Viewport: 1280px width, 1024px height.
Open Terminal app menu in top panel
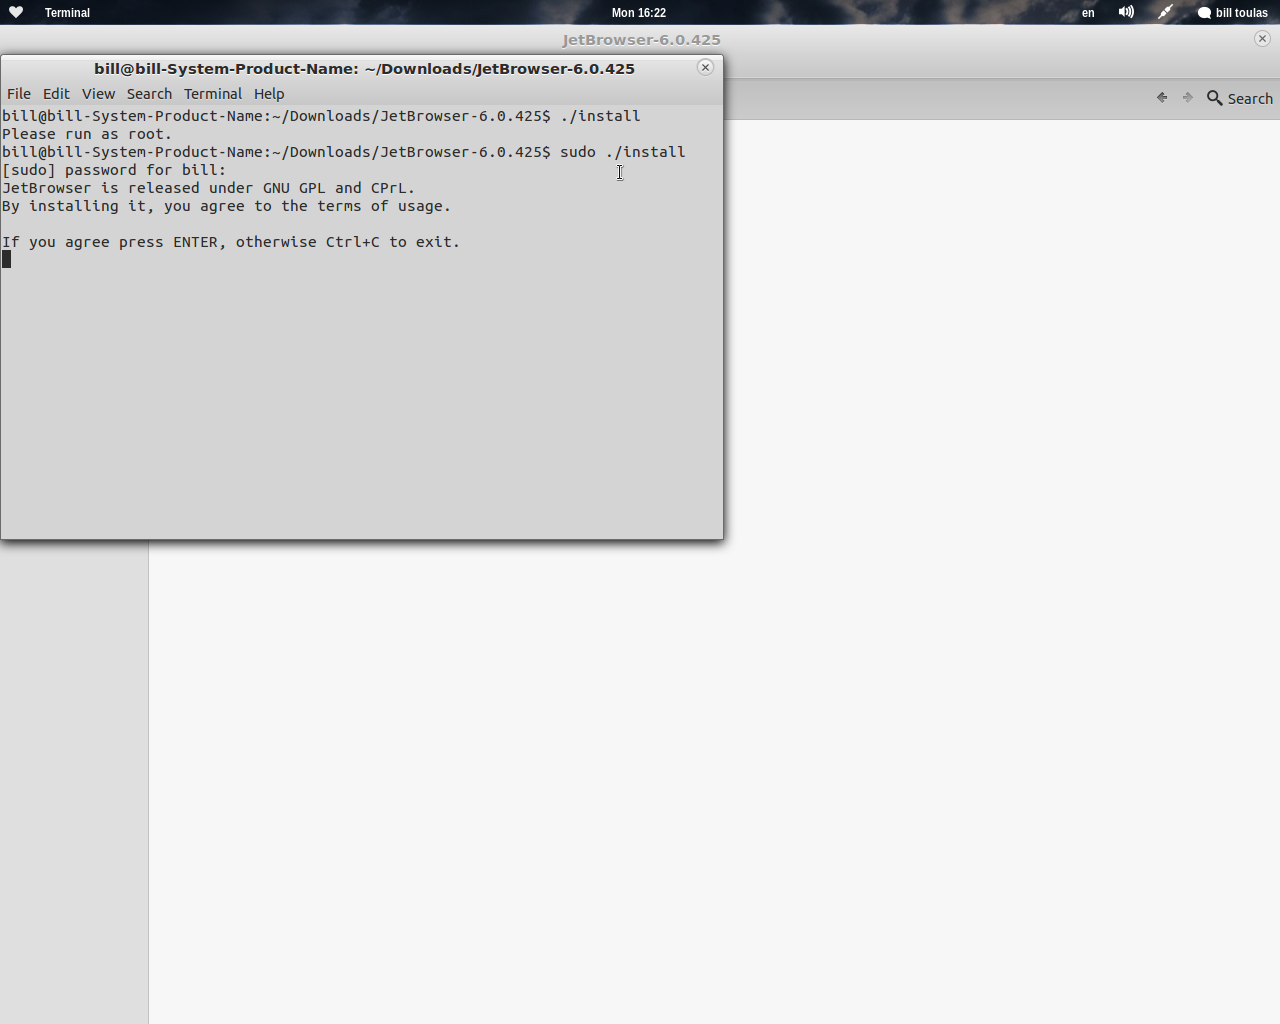[67, 13]
